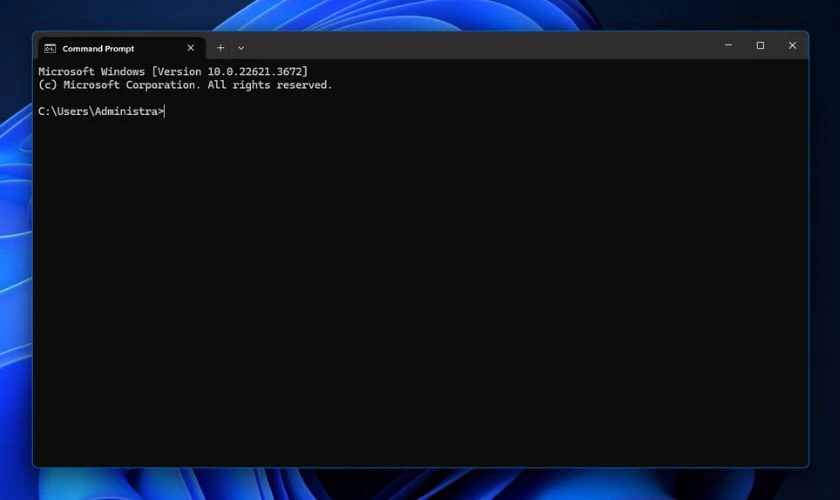Viewport: 840px width, 500px height.
Task: Select the Command Prompt tab
Action: (121, 48)
